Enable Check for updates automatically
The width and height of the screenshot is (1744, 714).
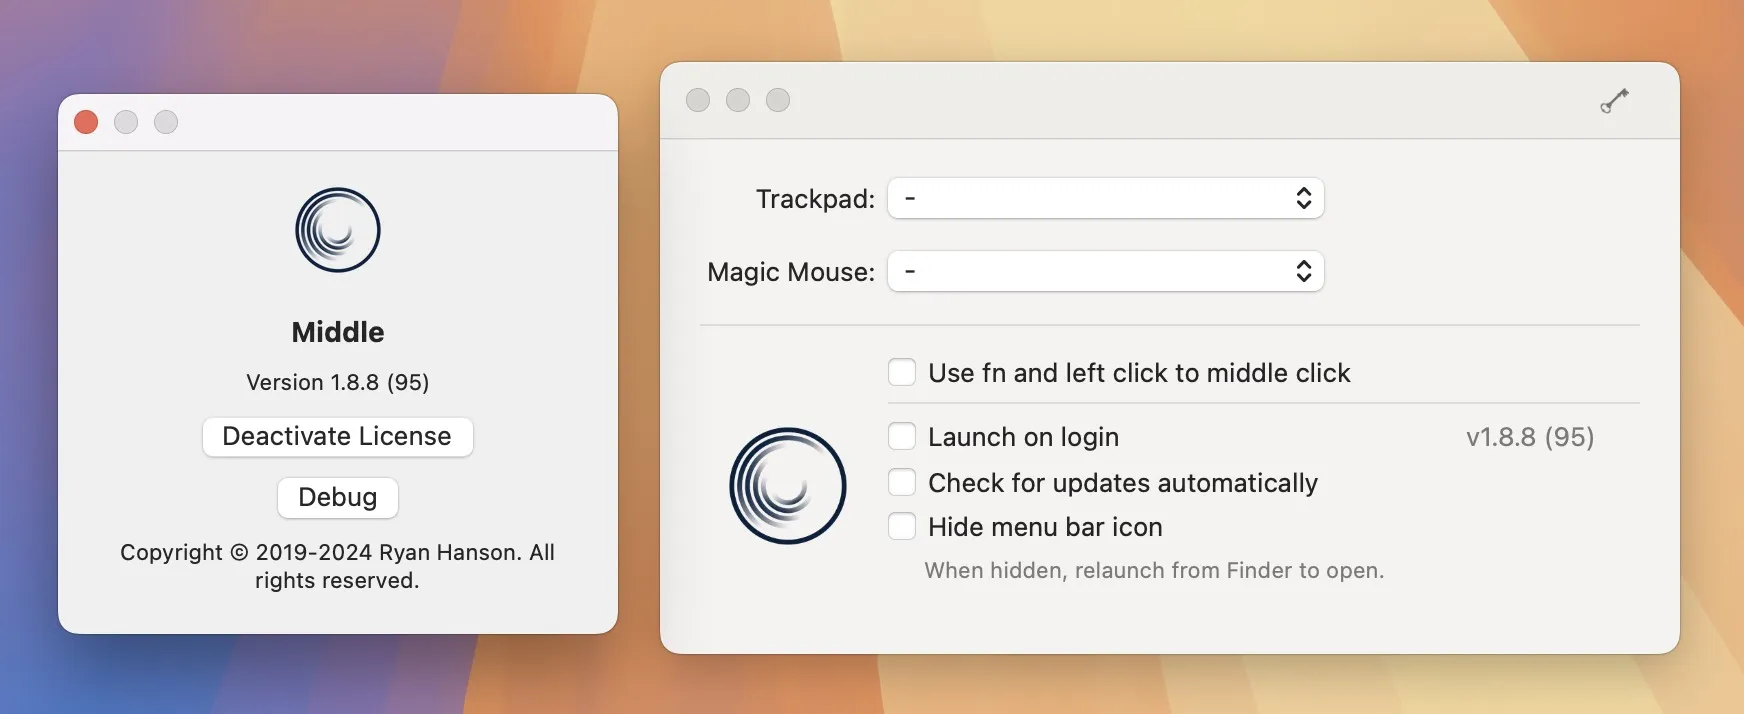point(902,483)
